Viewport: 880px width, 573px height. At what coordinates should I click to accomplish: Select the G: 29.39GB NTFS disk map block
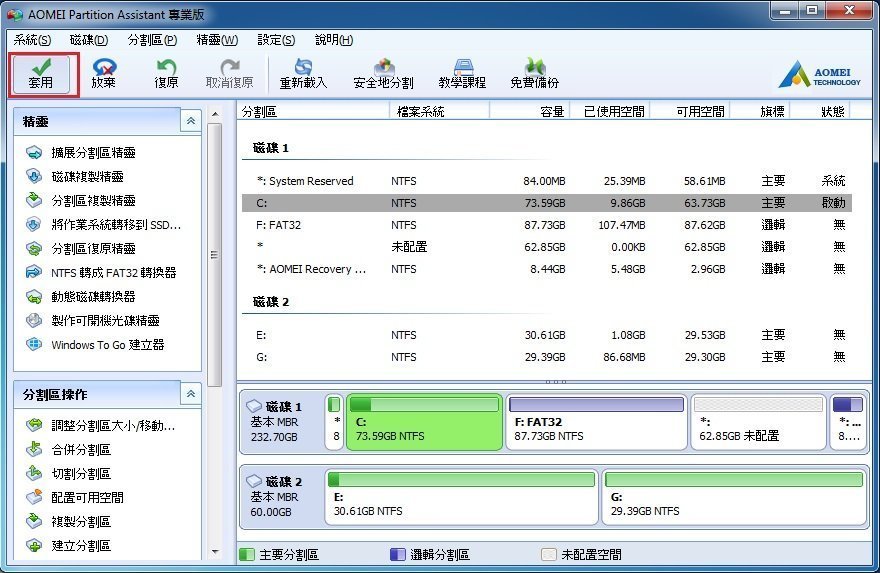[x=735, y=497]
